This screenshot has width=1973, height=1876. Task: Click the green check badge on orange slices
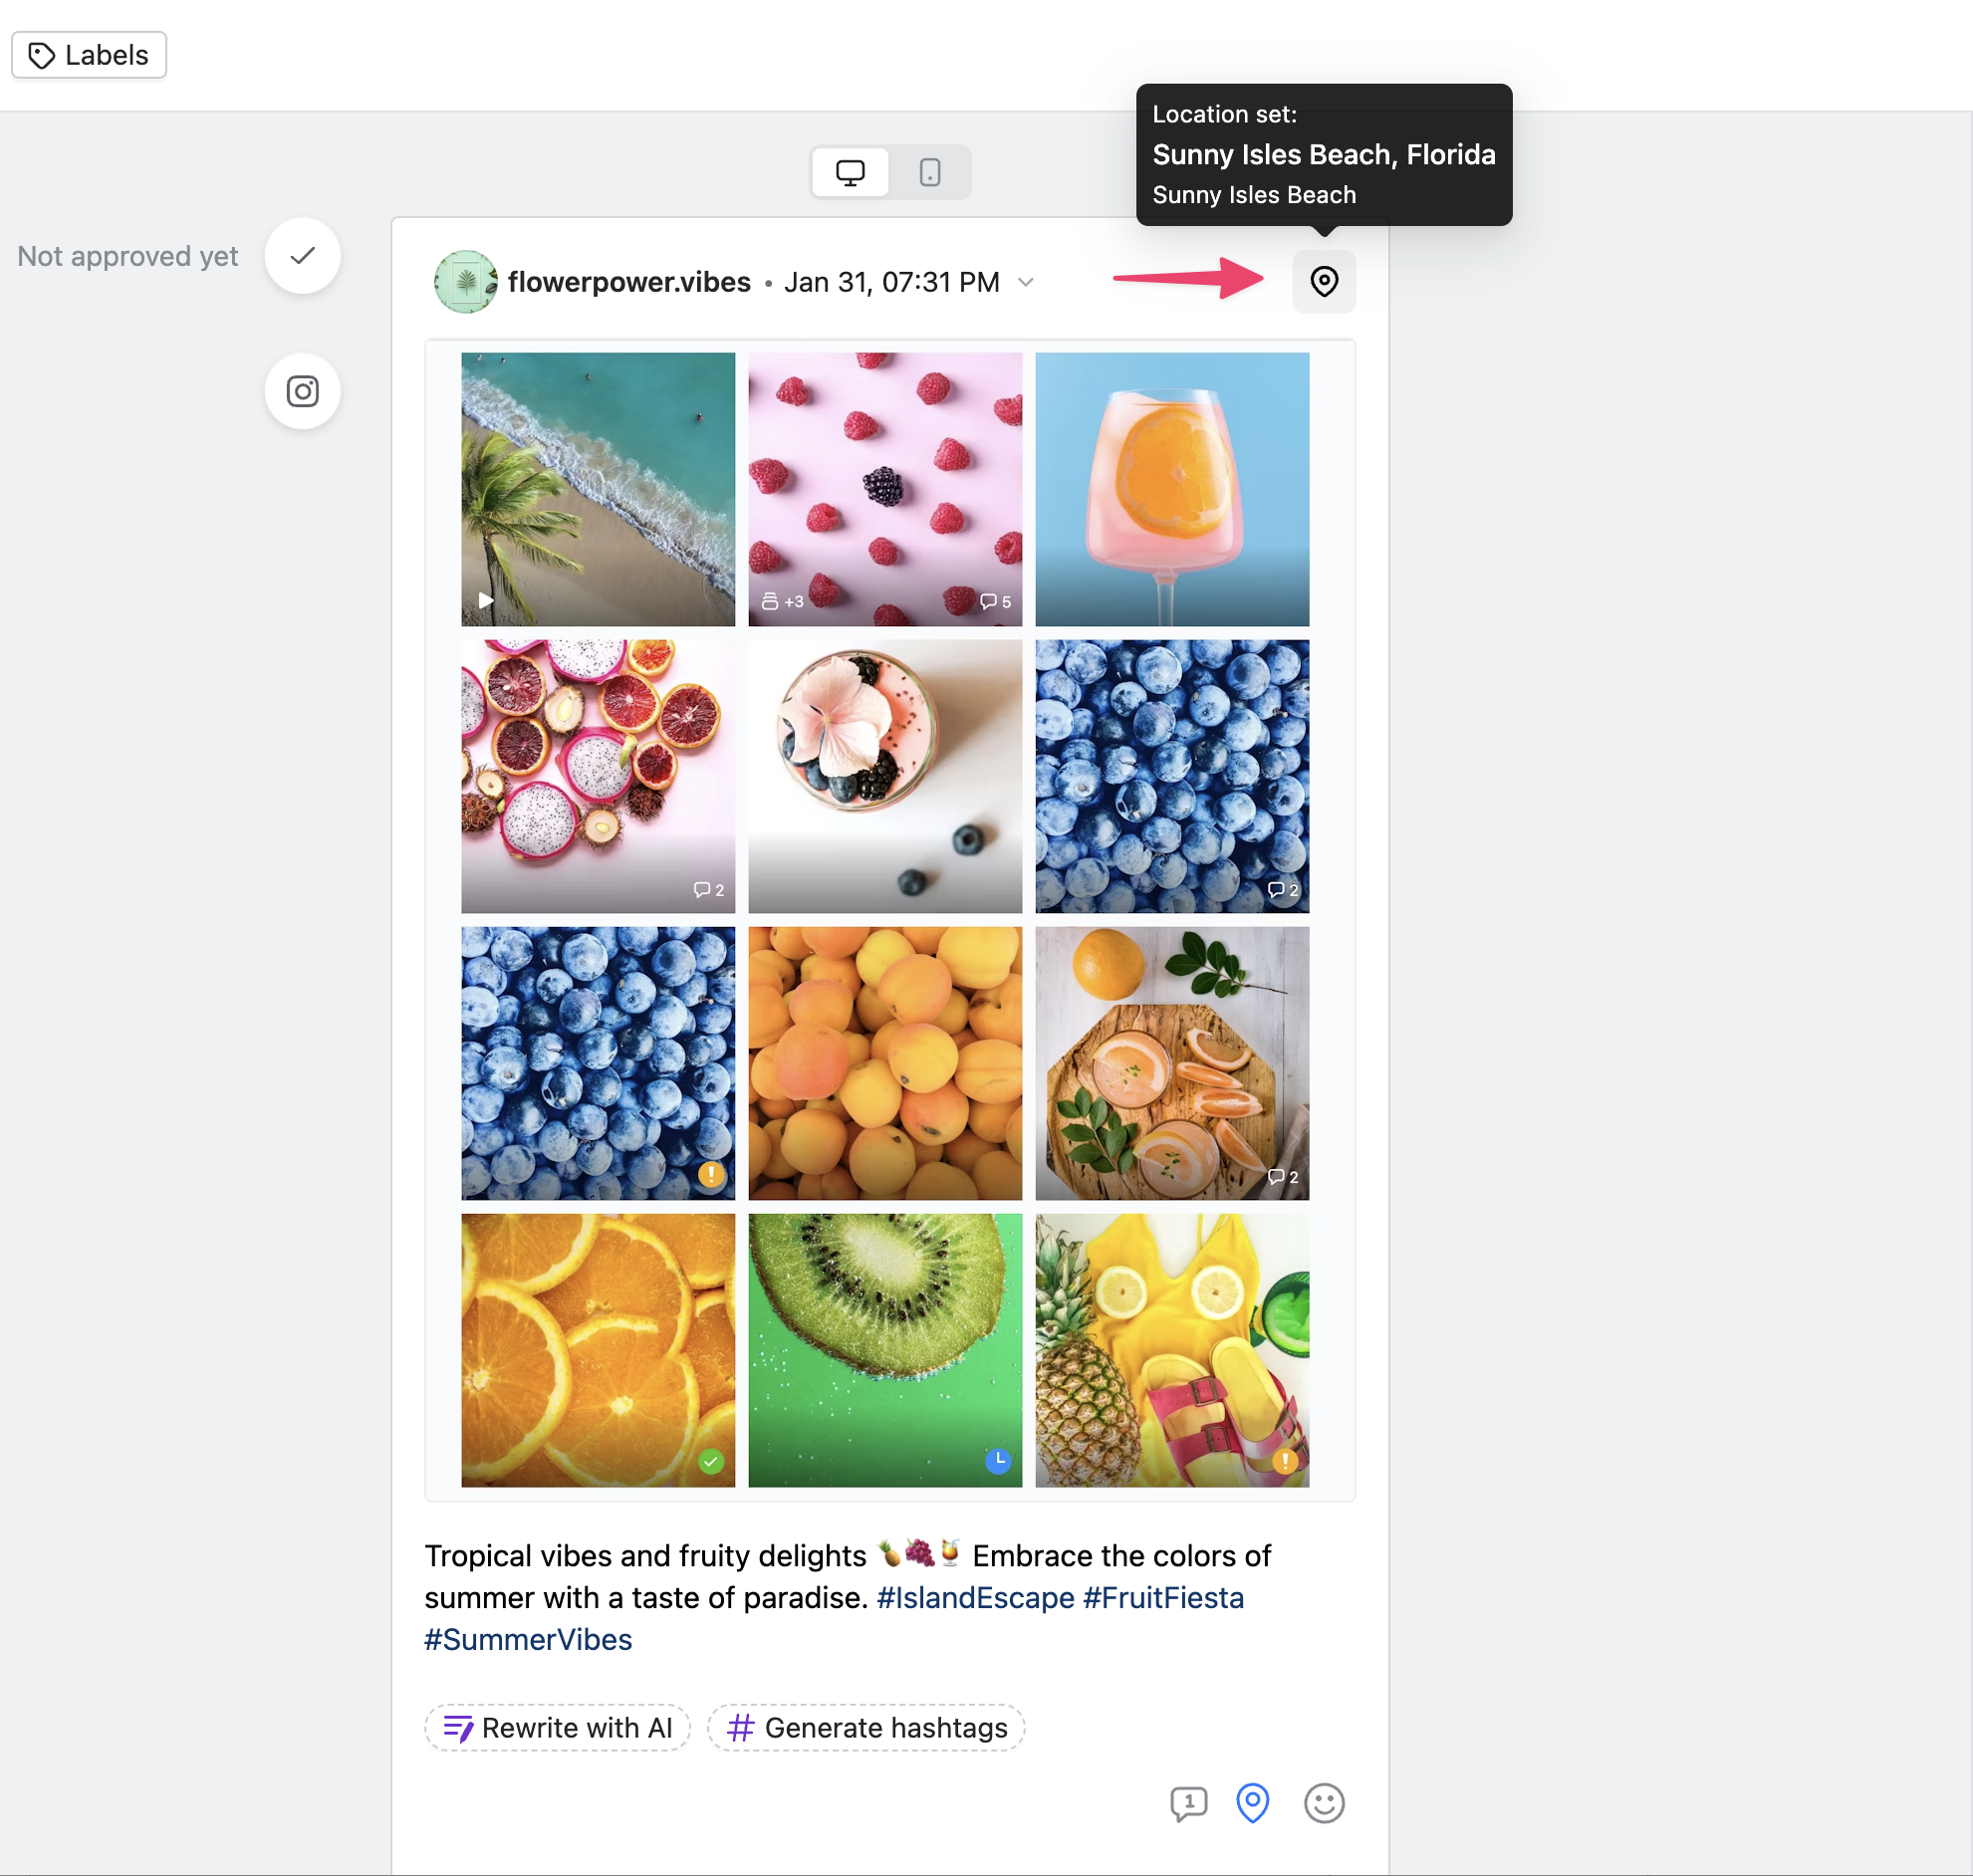coord(710,1462)
